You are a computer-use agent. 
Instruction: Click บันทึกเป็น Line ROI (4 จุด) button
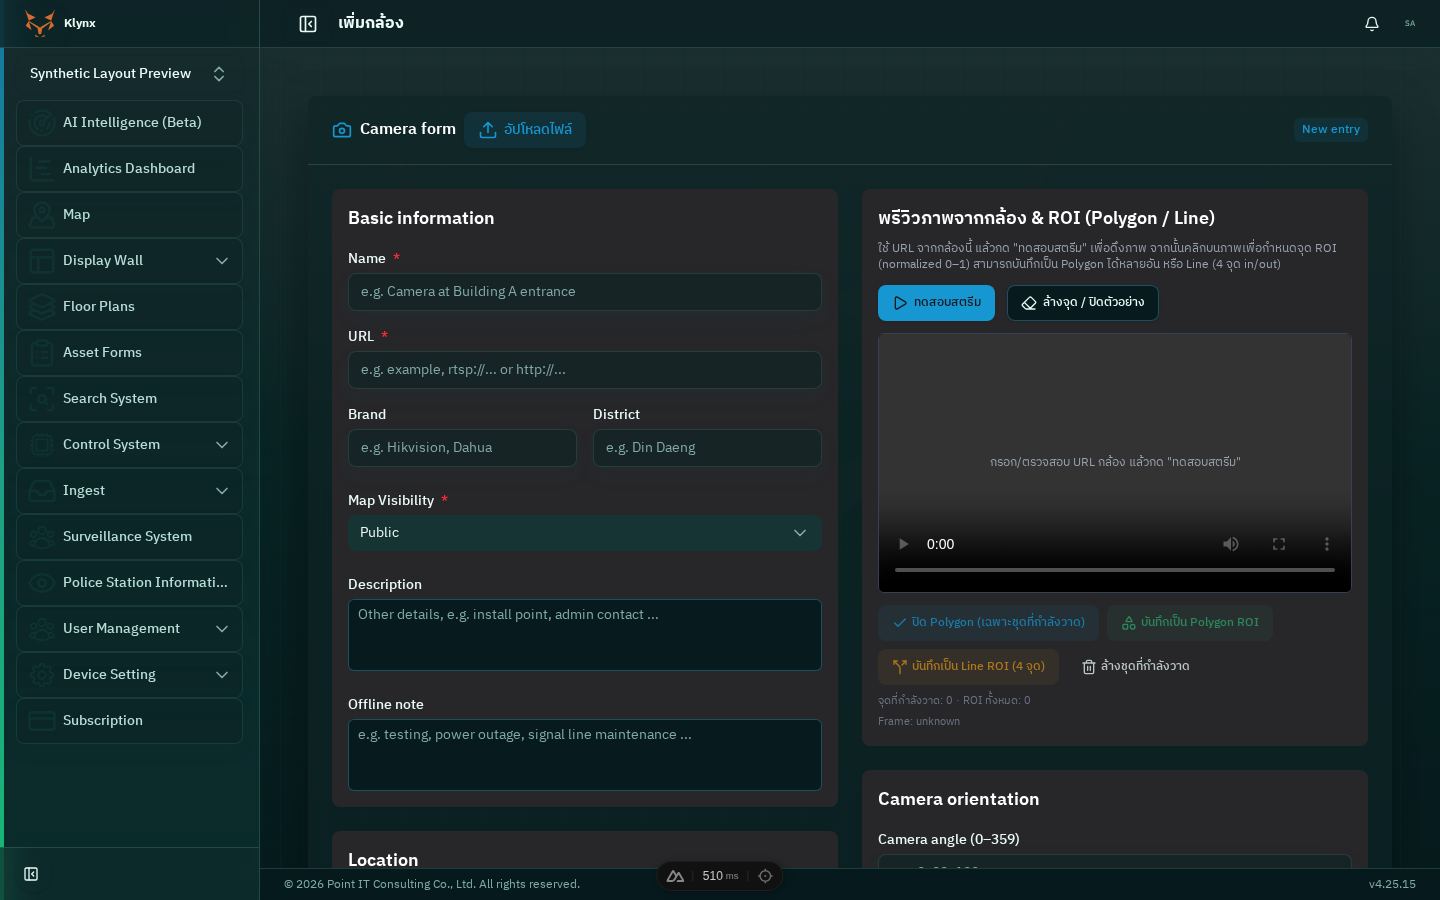(968, 667)
